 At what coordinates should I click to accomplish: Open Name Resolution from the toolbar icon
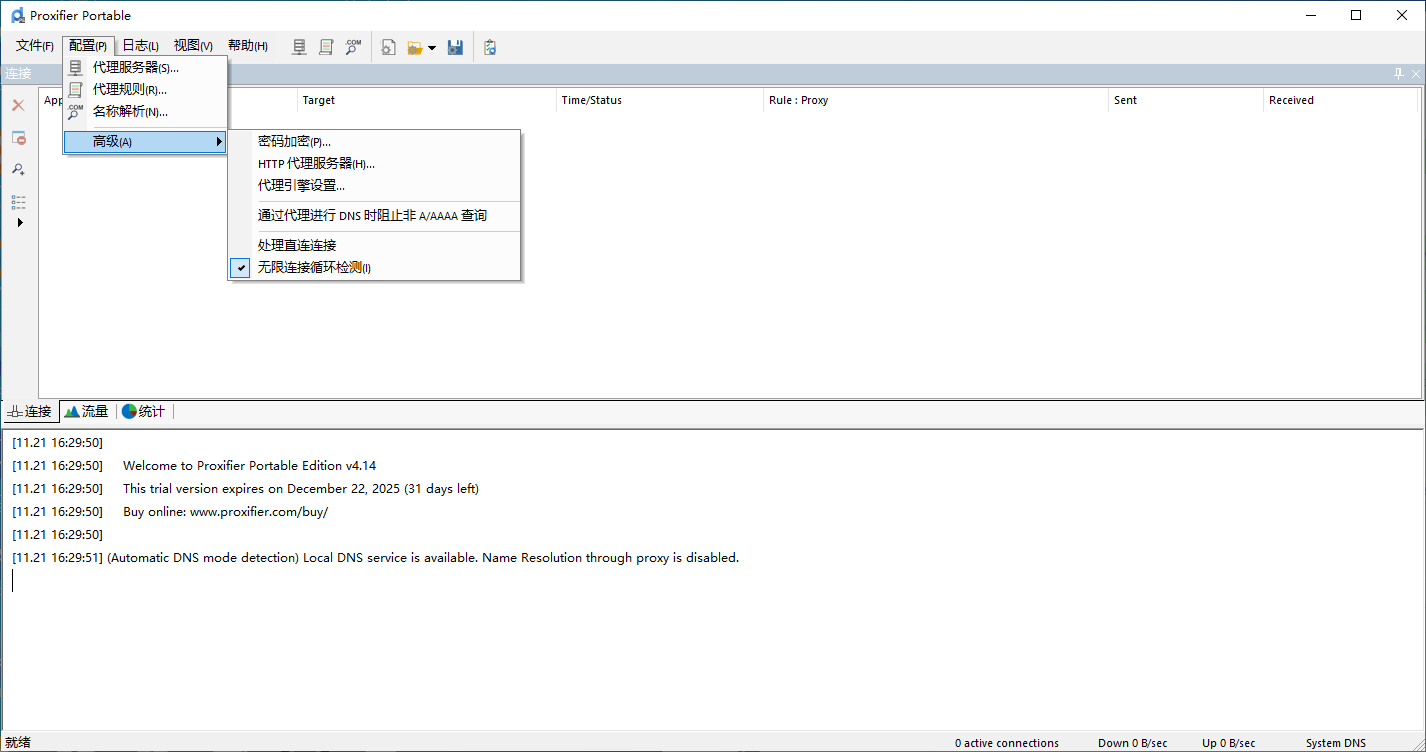(353, 47)
